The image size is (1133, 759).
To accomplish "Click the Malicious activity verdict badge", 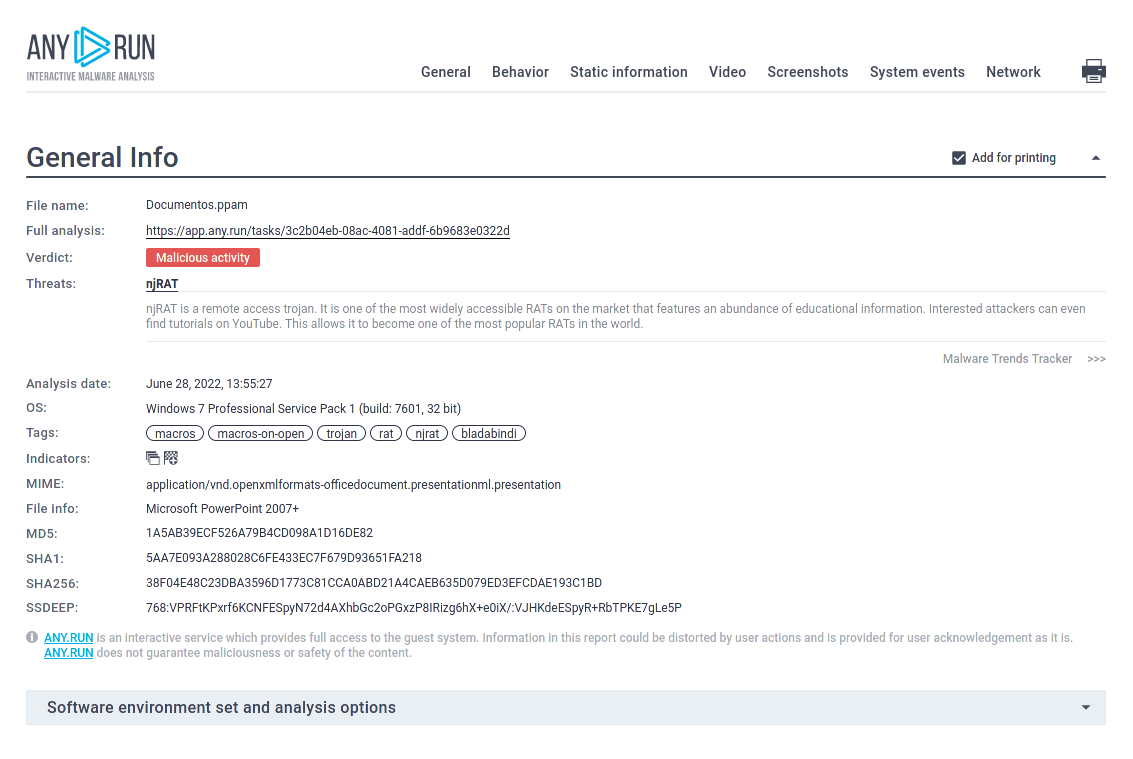I will point(203,257).
